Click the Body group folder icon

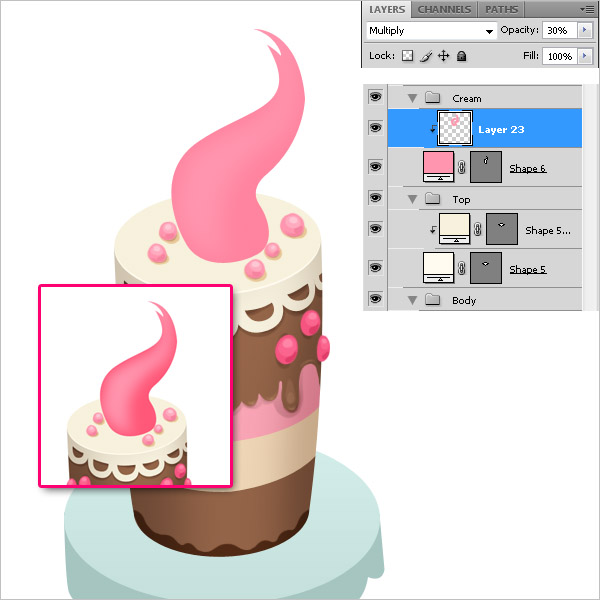(432, 299)
